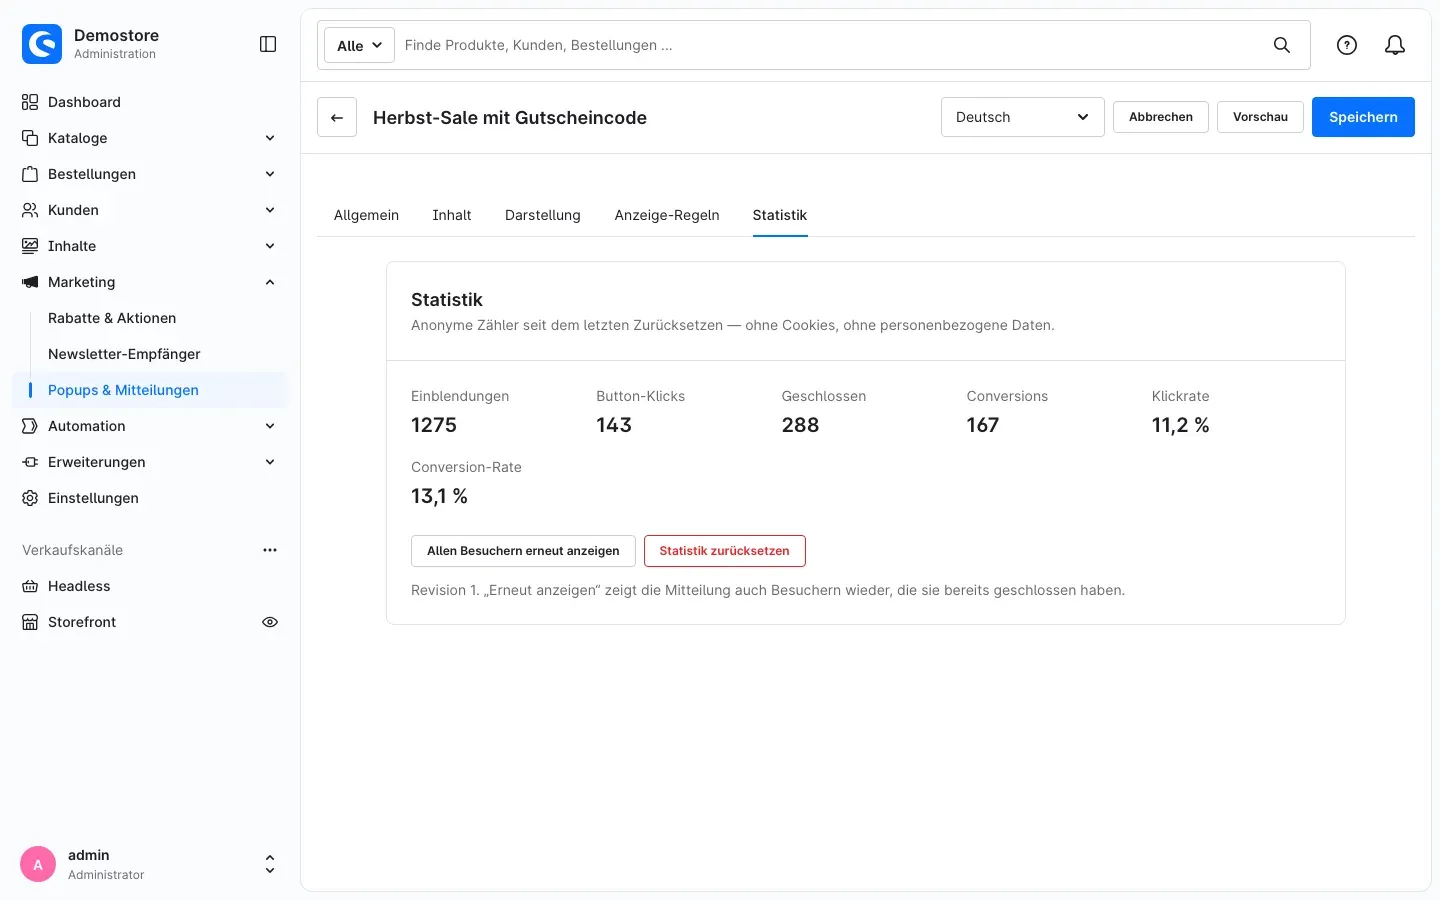Switch to the Anzeige-Regeln tab
1440x900 pixels.
tap(667, 215)
